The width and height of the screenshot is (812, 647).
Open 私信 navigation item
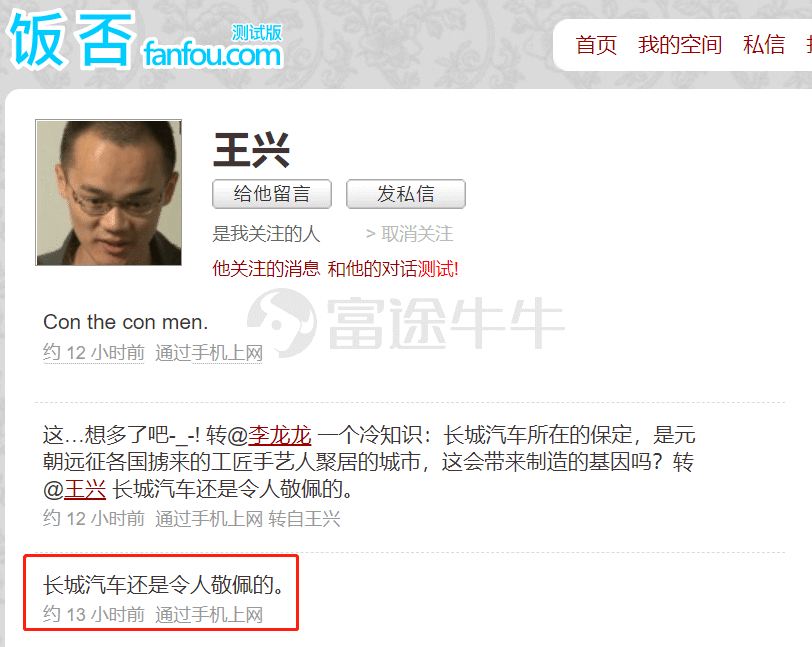click(764, 45)
